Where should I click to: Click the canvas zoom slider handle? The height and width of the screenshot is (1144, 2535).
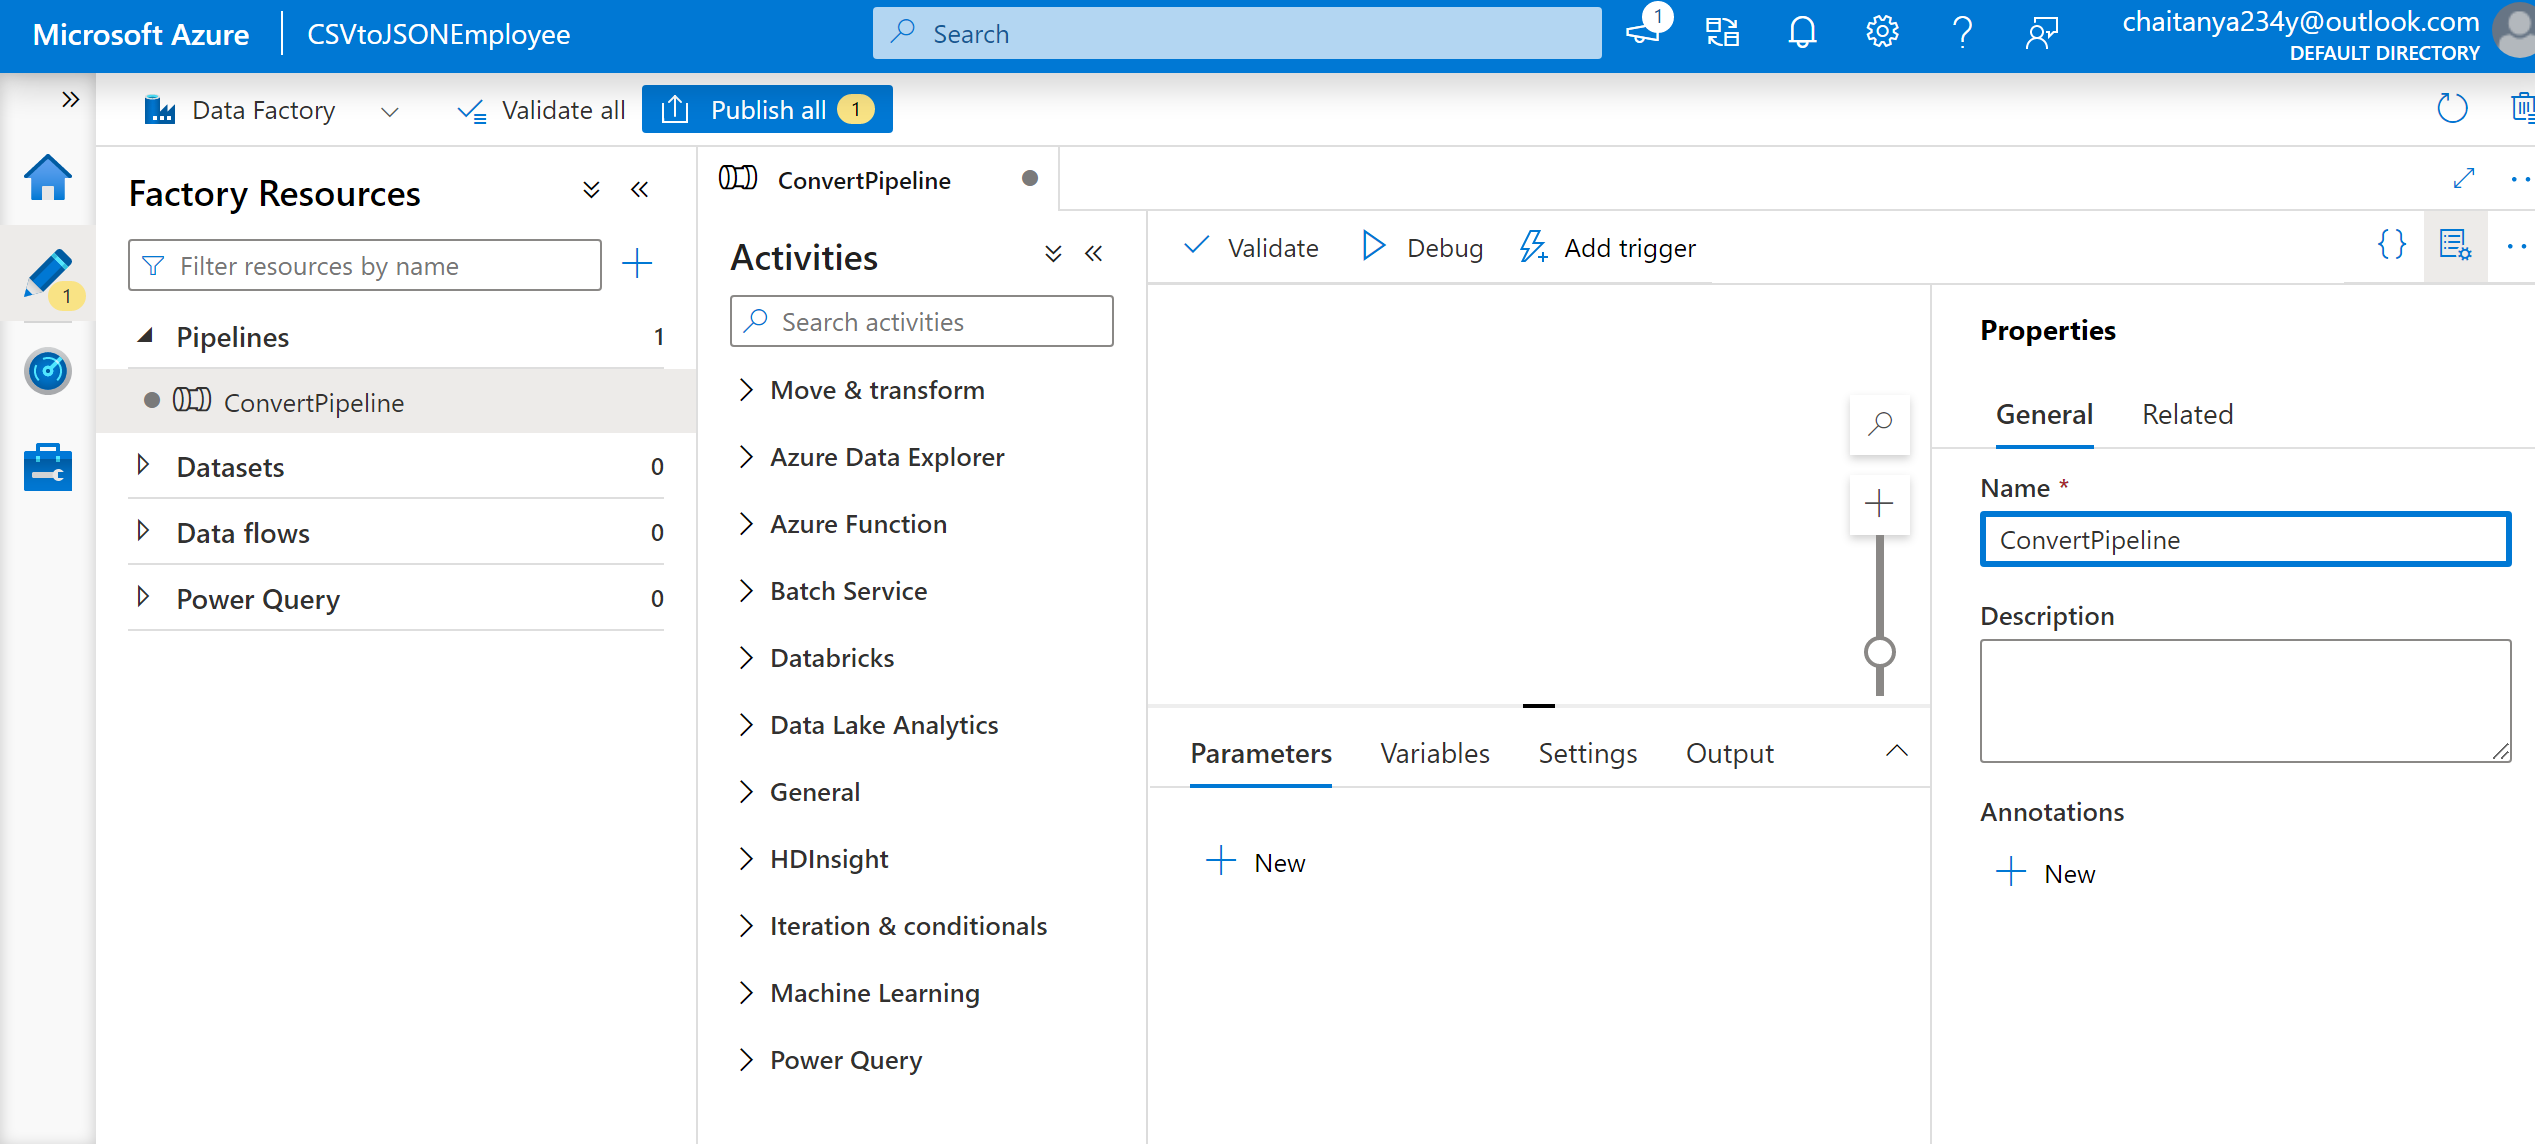click(x=1880, y=652)
